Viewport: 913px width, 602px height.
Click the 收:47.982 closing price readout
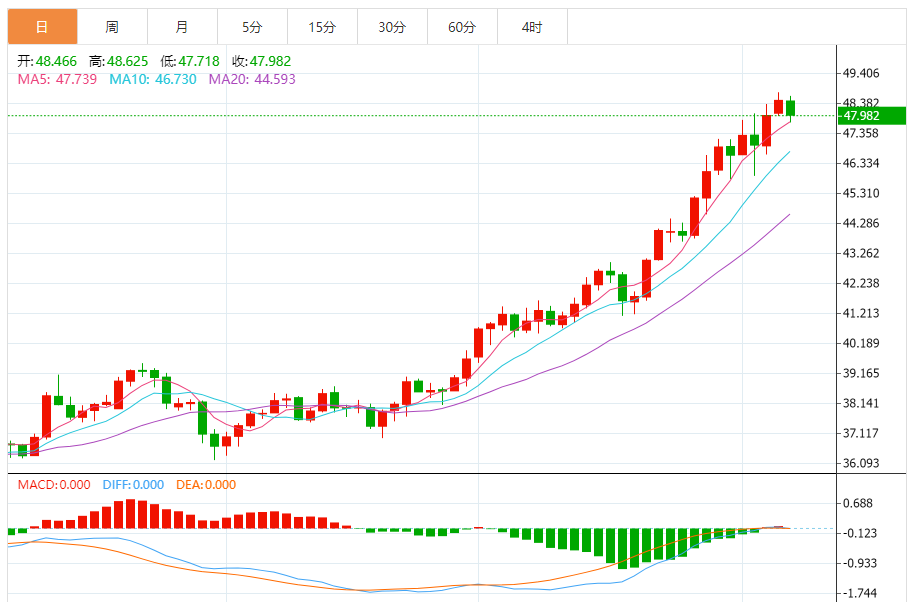(x=261, y=61)
